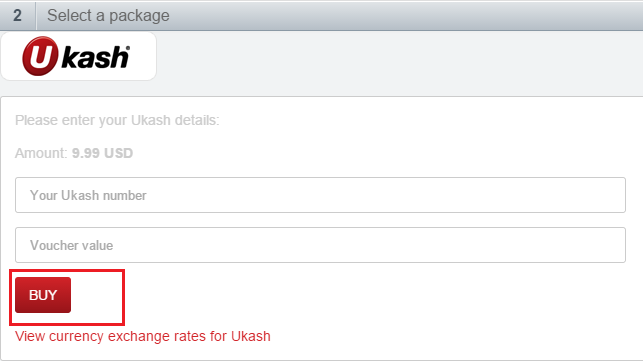Collapse step 2 header bar
Image resolution: width=643 pixels, height=361 pixels.
click(x=322, y=16)
